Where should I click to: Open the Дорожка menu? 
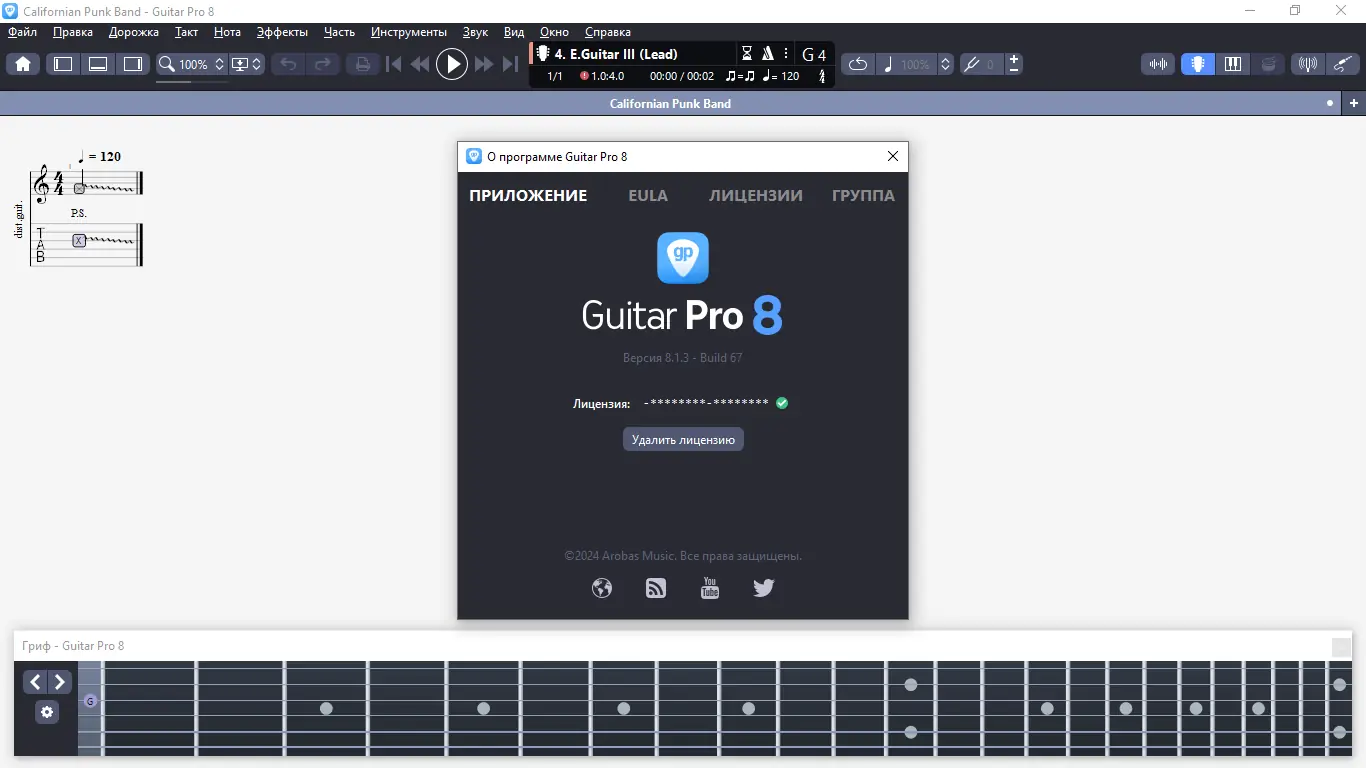(134, 32)
